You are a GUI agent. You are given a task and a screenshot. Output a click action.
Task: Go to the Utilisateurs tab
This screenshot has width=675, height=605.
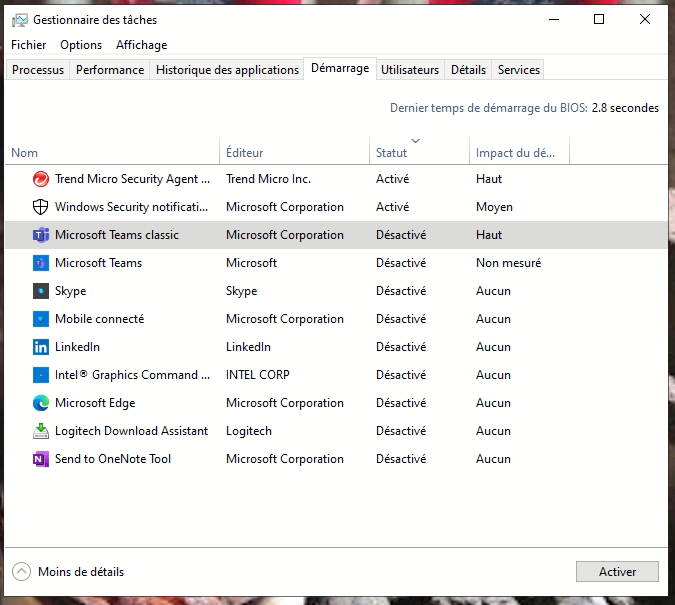point(410,70)
